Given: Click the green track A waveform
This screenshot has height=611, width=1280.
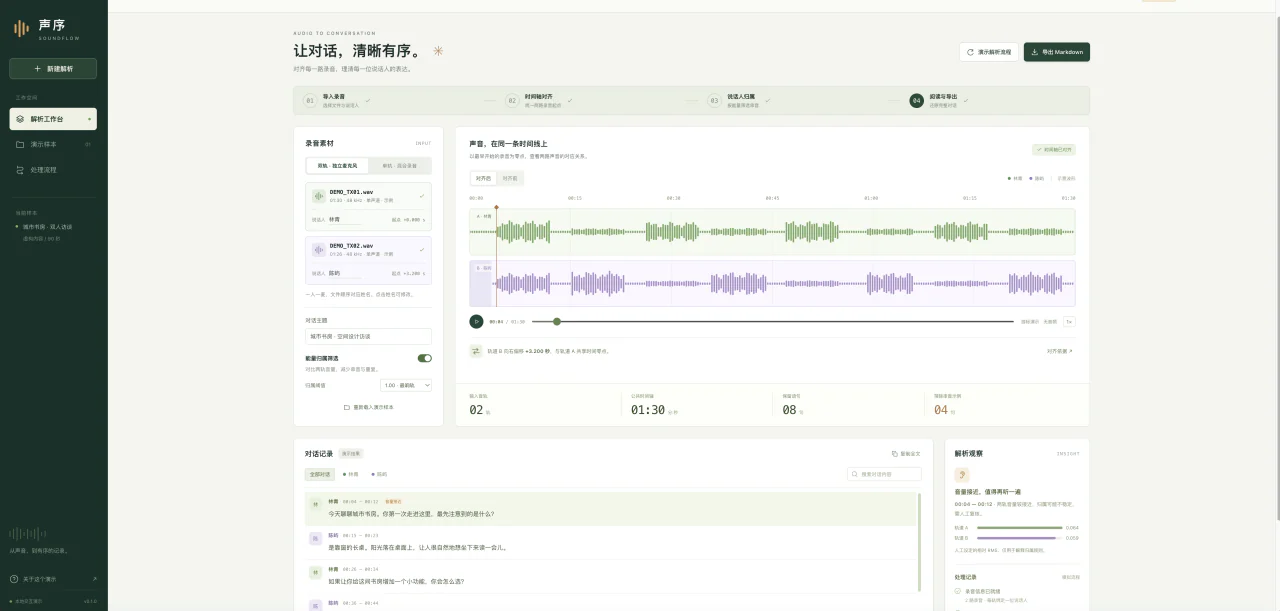Looking at the screenshot, I should tap(772, 232).
